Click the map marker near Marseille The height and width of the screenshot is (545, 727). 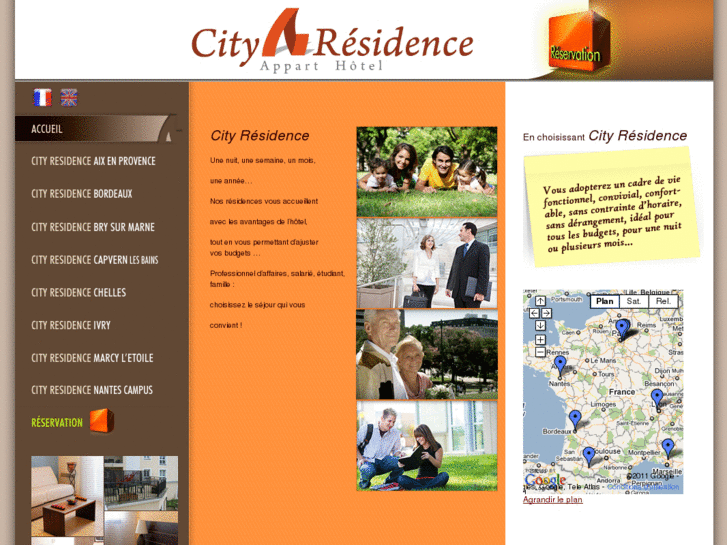(668, 449)
